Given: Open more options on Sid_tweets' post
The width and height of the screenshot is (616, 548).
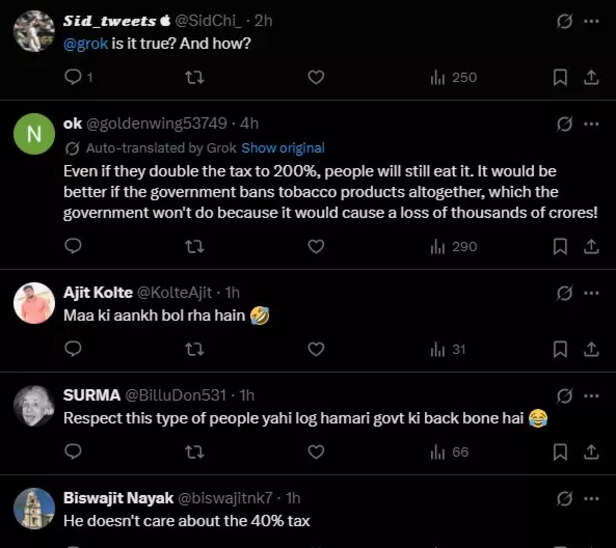Looking at the screenshot, I should (595, 20).
